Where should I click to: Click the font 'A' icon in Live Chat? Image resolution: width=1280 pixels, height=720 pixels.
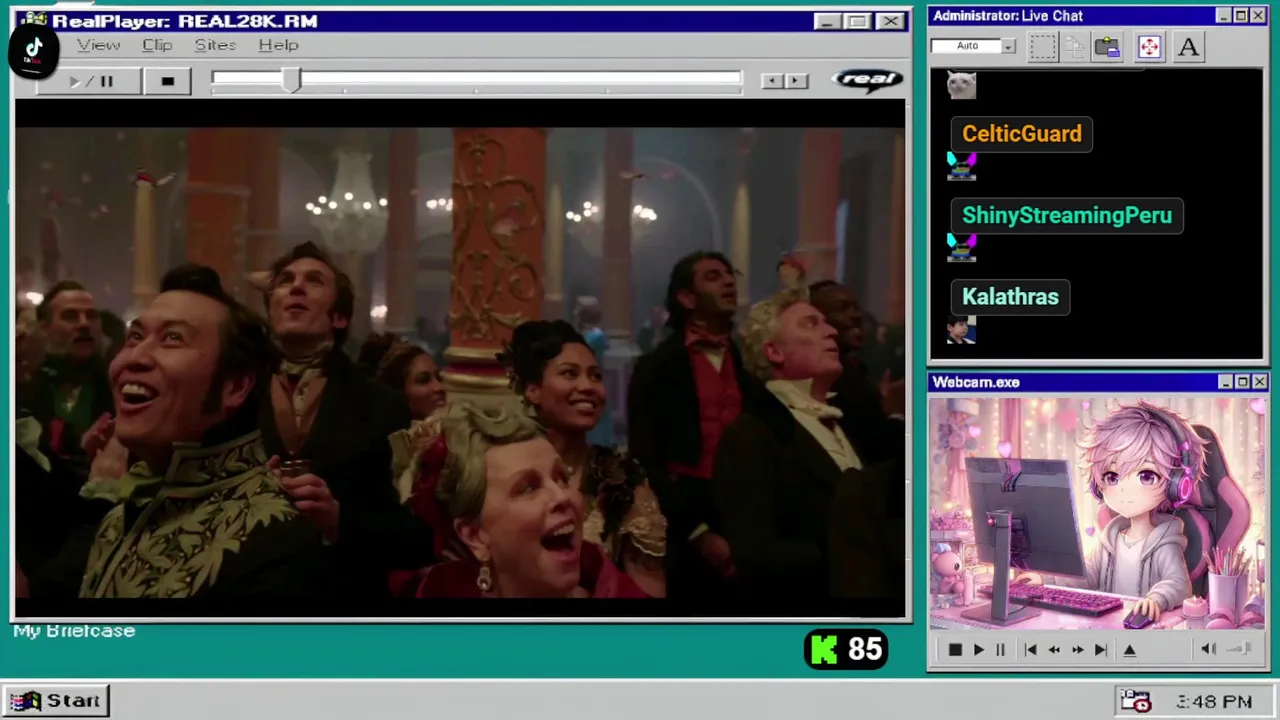(x=1188, y=47)
